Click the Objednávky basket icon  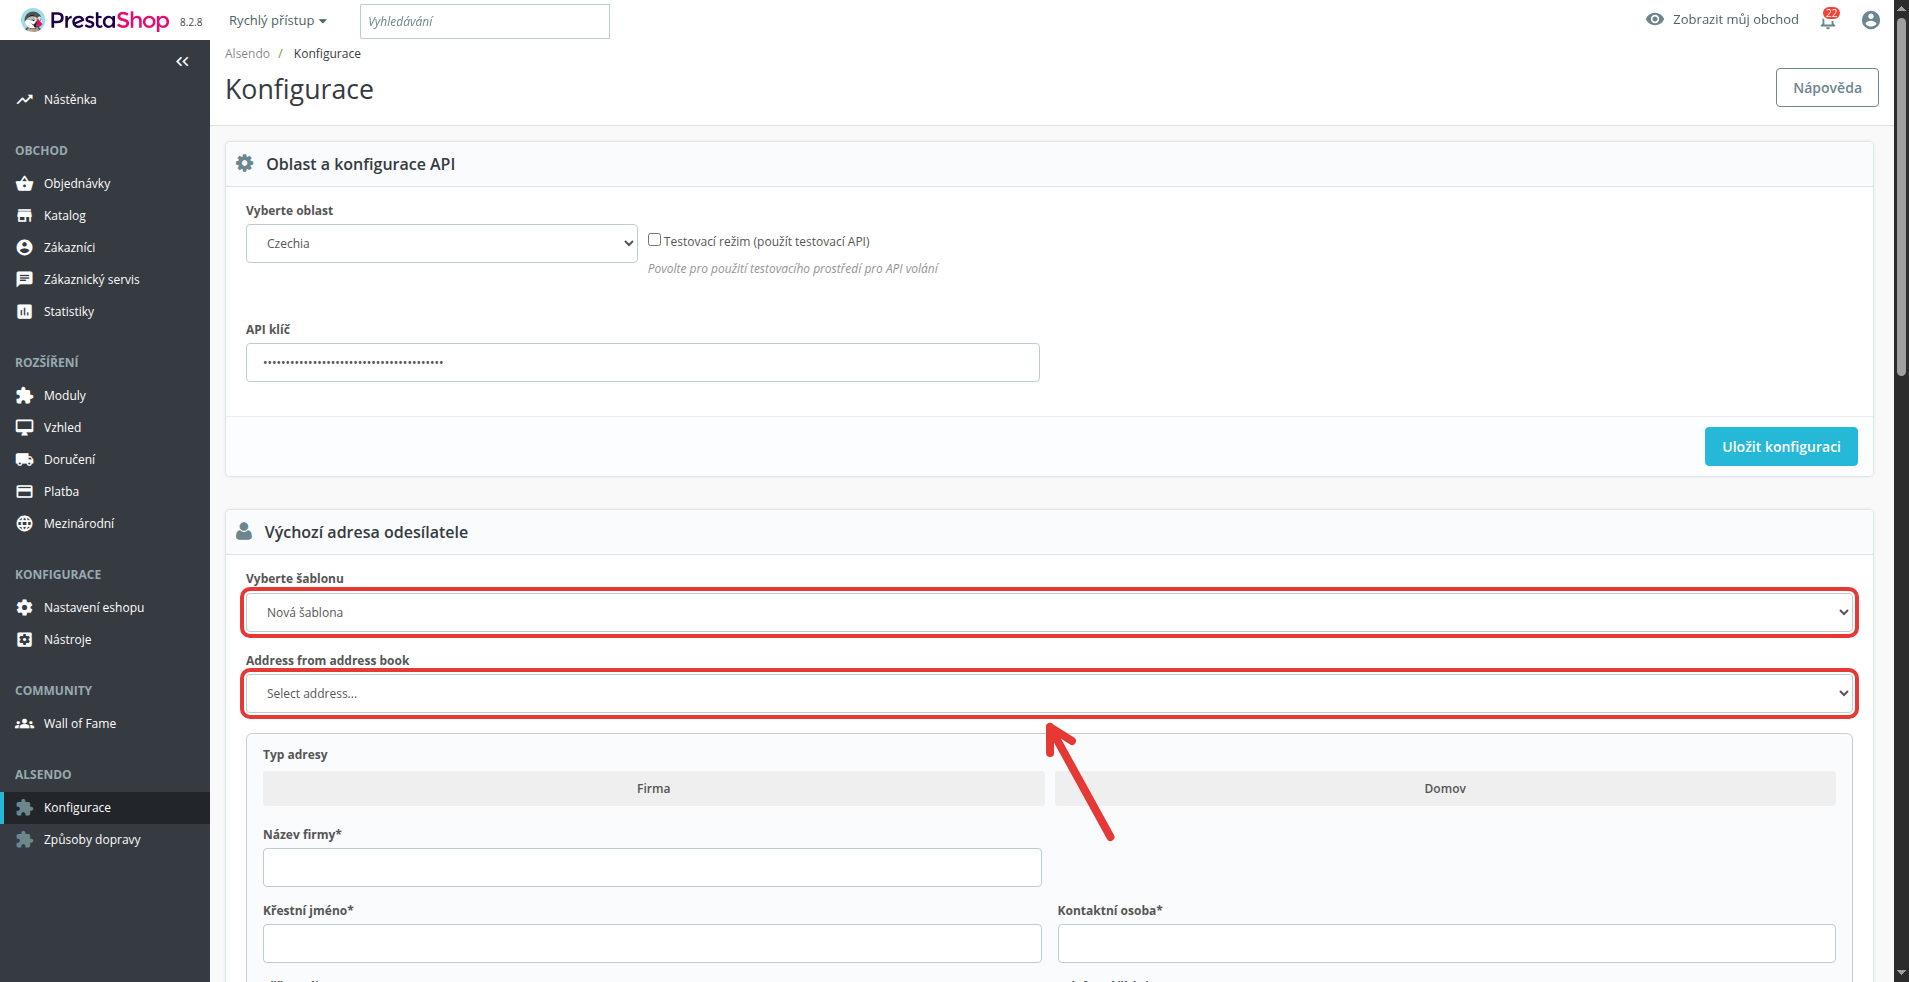(25, 184)
